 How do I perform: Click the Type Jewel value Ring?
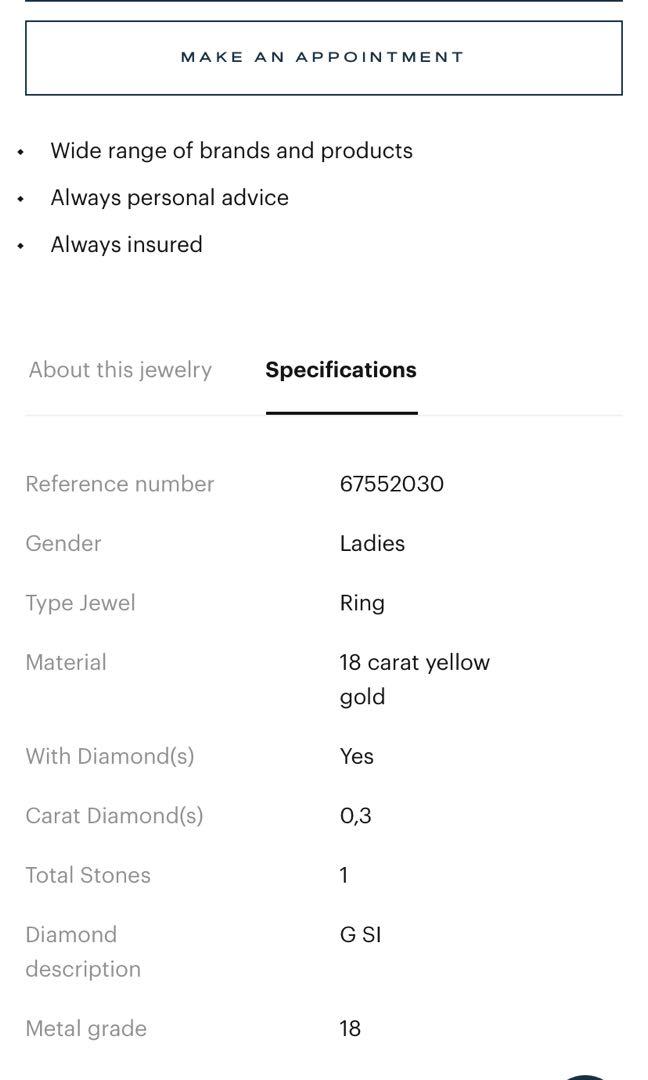[361, 603]
